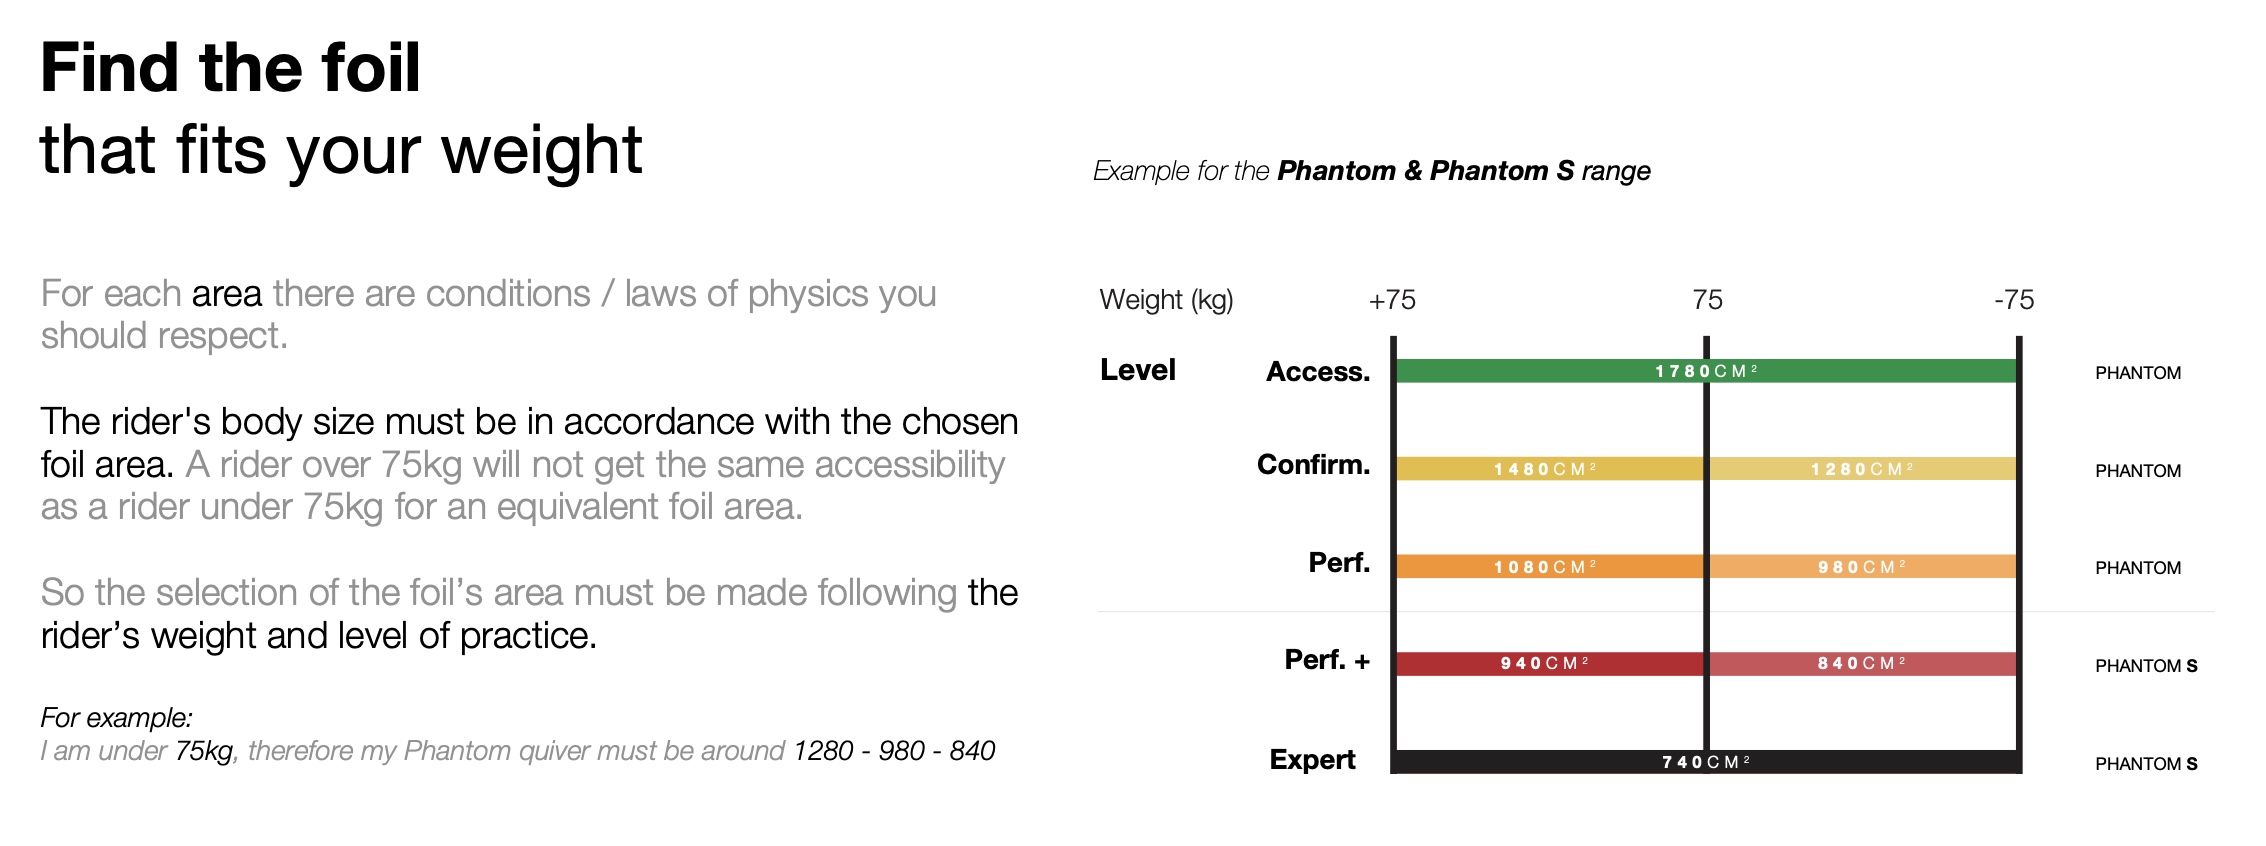Select the black 740 cm² bar

tap(1705, 762)
